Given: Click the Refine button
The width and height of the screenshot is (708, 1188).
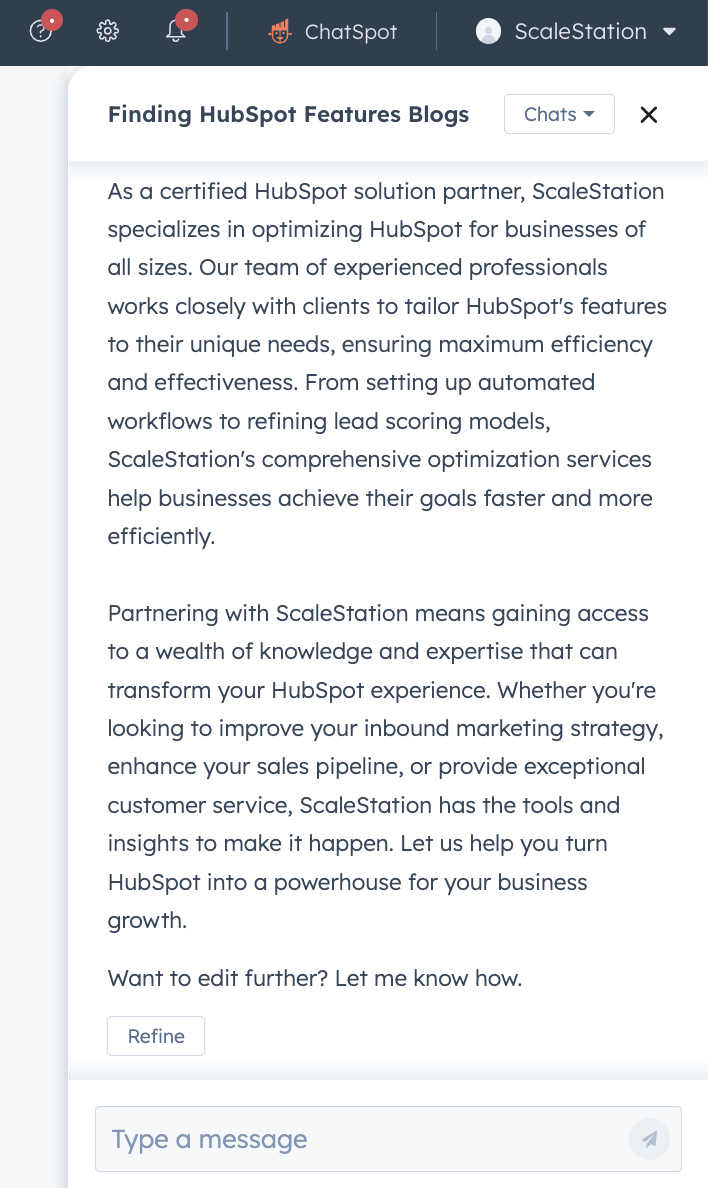Looking at the screenshot, I should pyautogui.click(x=155, y=1036).
